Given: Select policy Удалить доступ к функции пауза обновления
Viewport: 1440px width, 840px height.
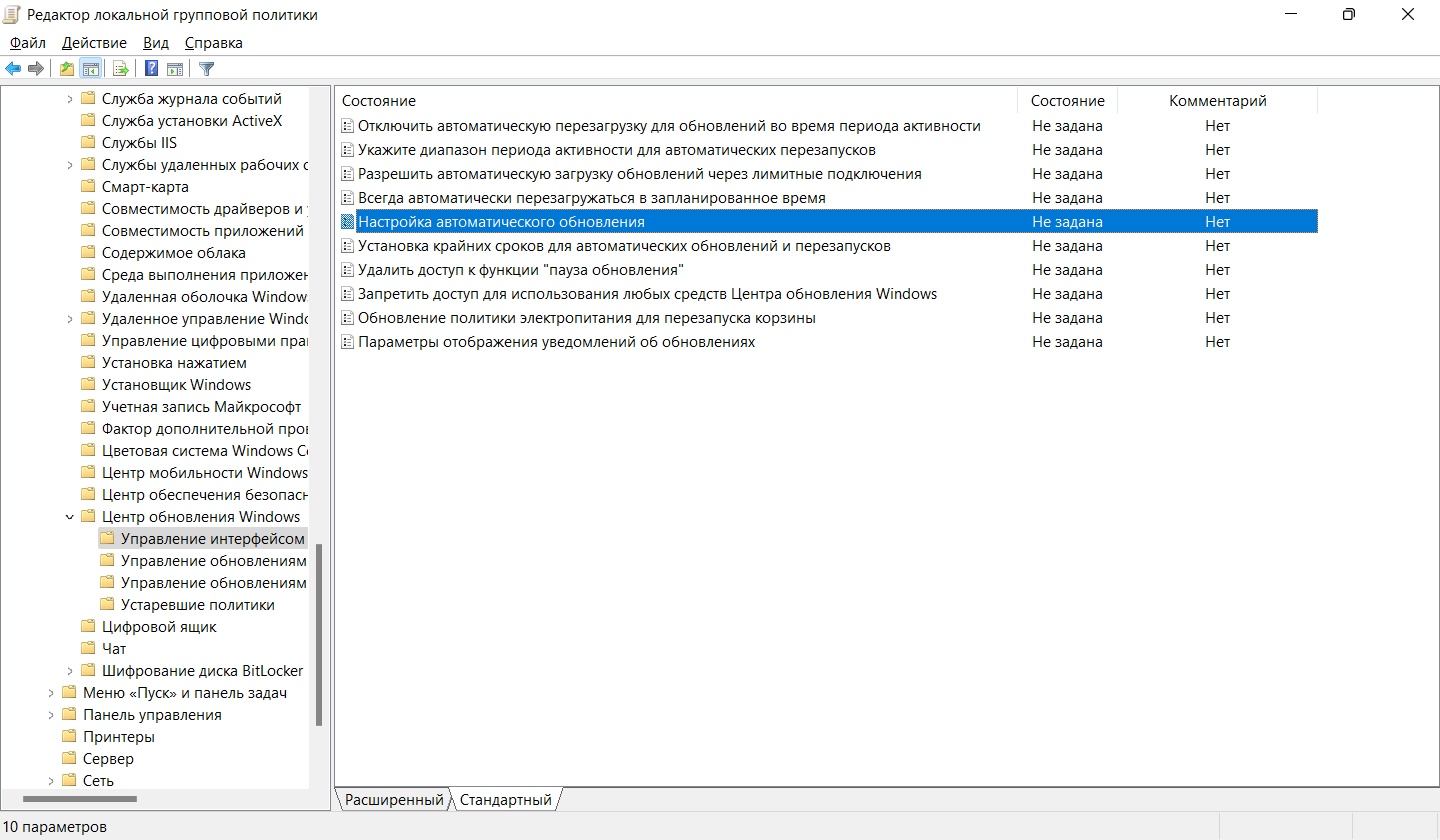Looking at the screenshot, I should coord(520,270).
